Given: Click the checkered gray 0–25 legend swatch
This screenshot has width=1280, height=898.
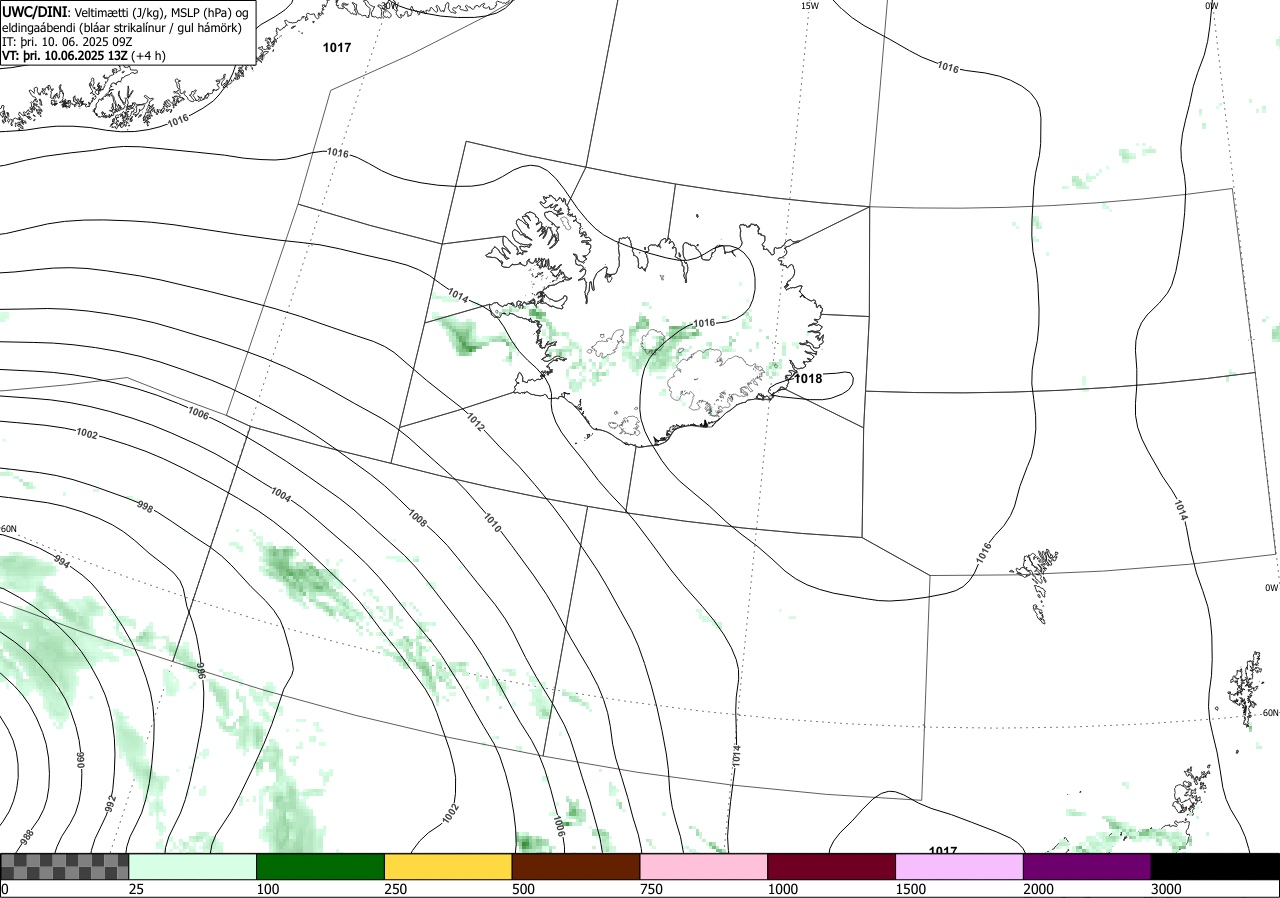Looking at the screenshot, I should [x=64, y=866].
